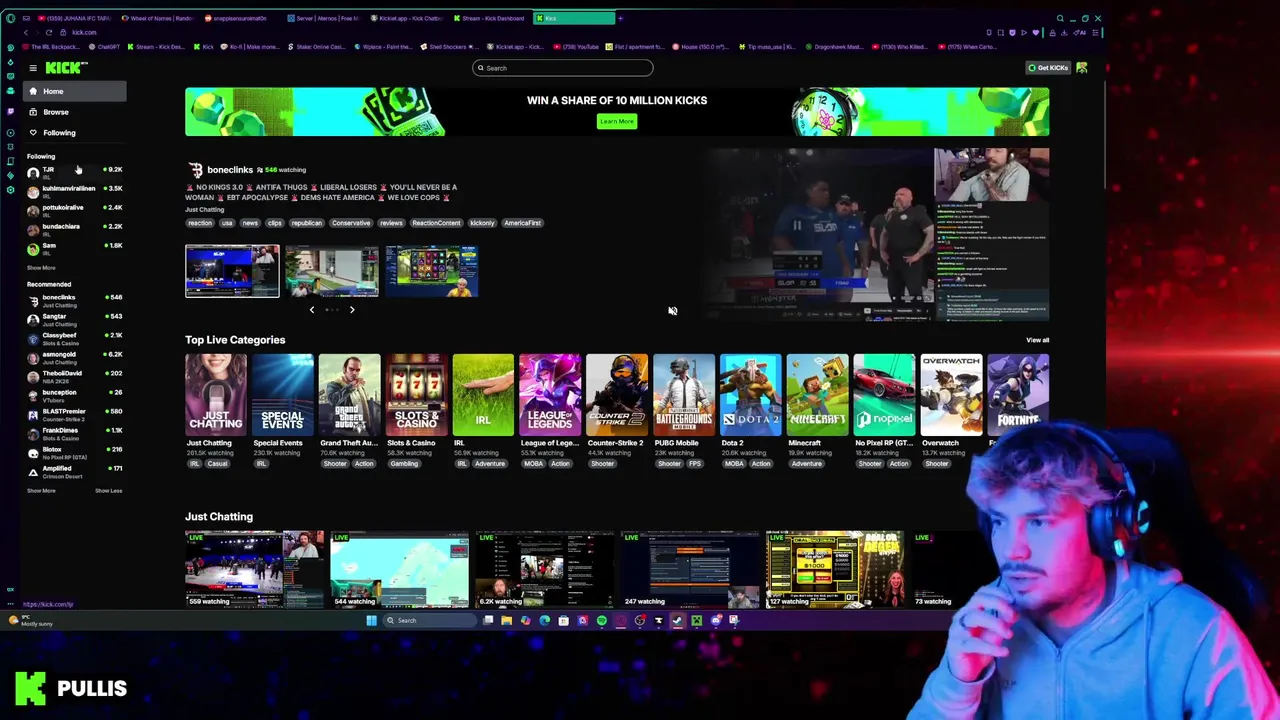
Task: Open the hamburger sidebar menu
Action: 33,68
